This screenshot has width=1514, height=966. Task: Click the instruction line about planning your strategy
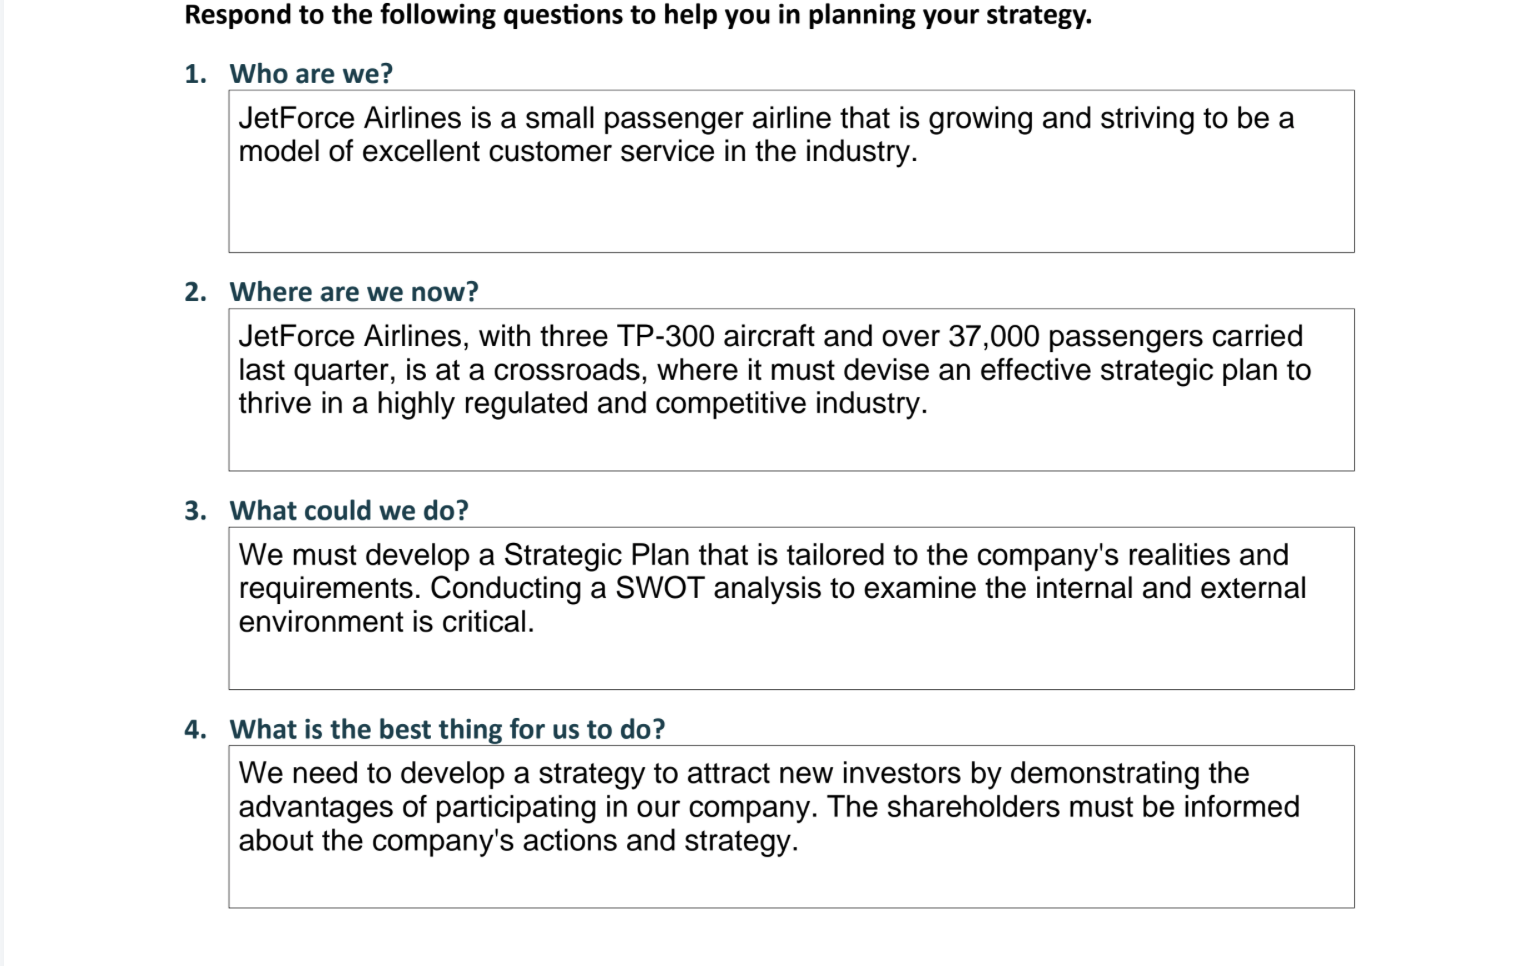(638, 15)
